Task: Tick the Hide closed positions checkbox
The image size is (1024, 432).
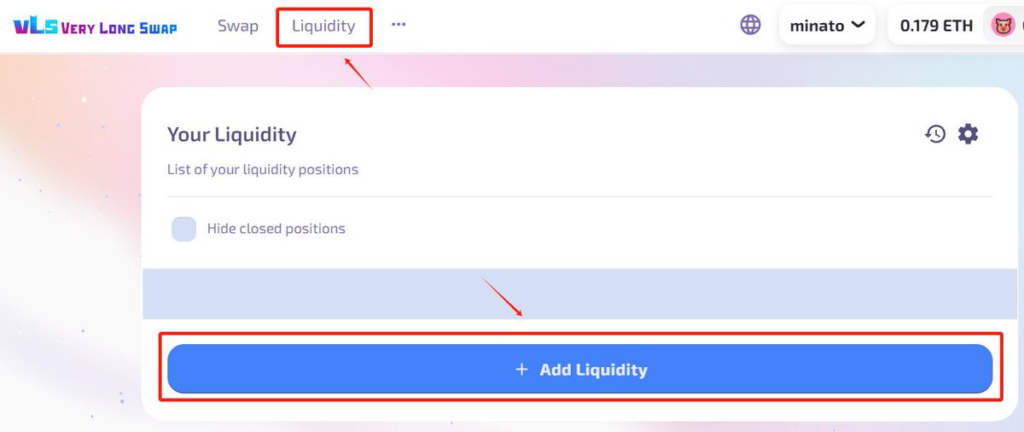Action: (184, 229)
